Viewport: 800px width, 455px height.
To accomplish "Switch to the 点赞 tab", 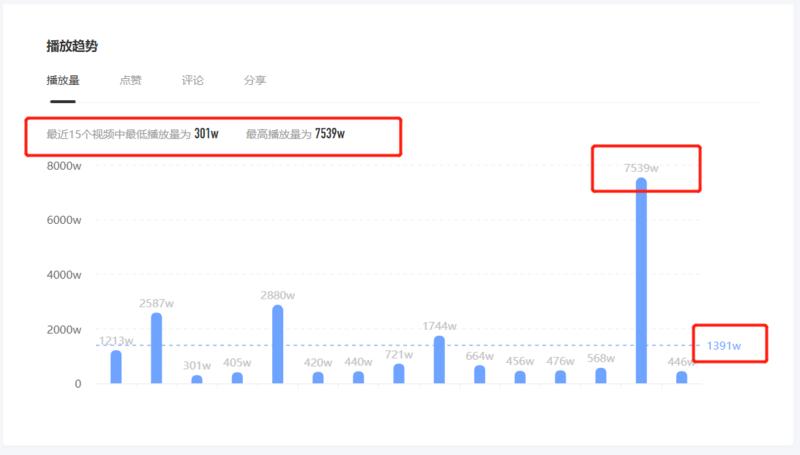I will click(130, 80).
